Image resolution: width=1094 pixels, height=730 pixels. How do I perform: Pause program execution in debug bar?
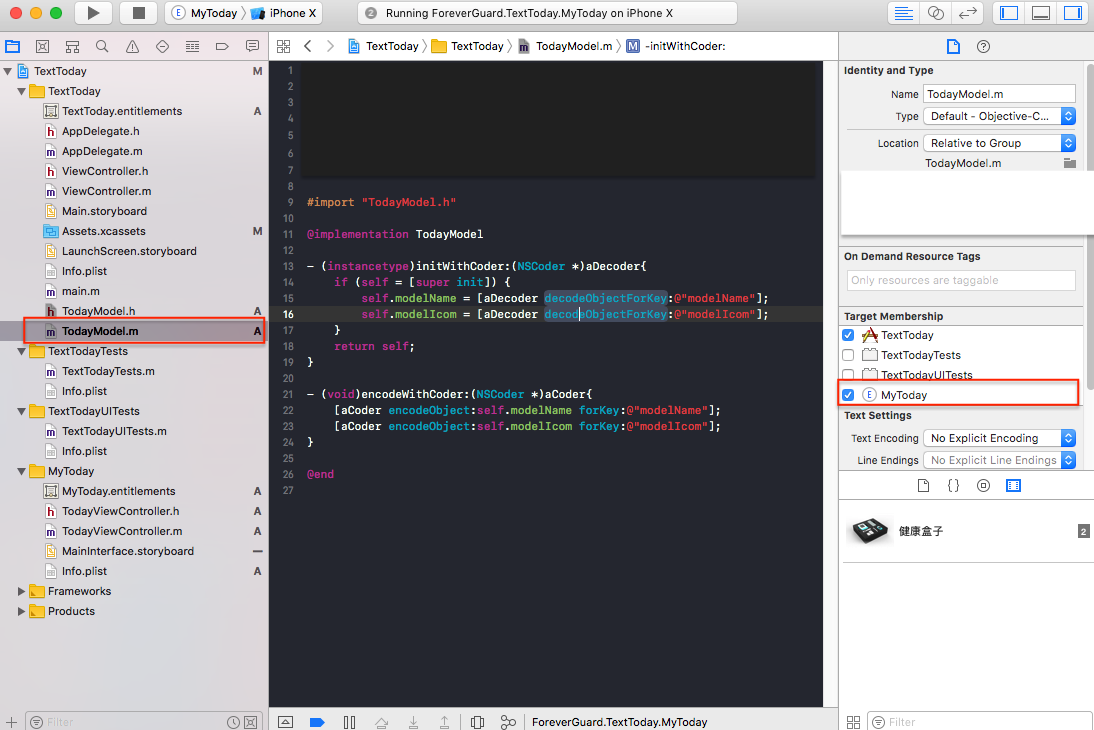[350, 722]
